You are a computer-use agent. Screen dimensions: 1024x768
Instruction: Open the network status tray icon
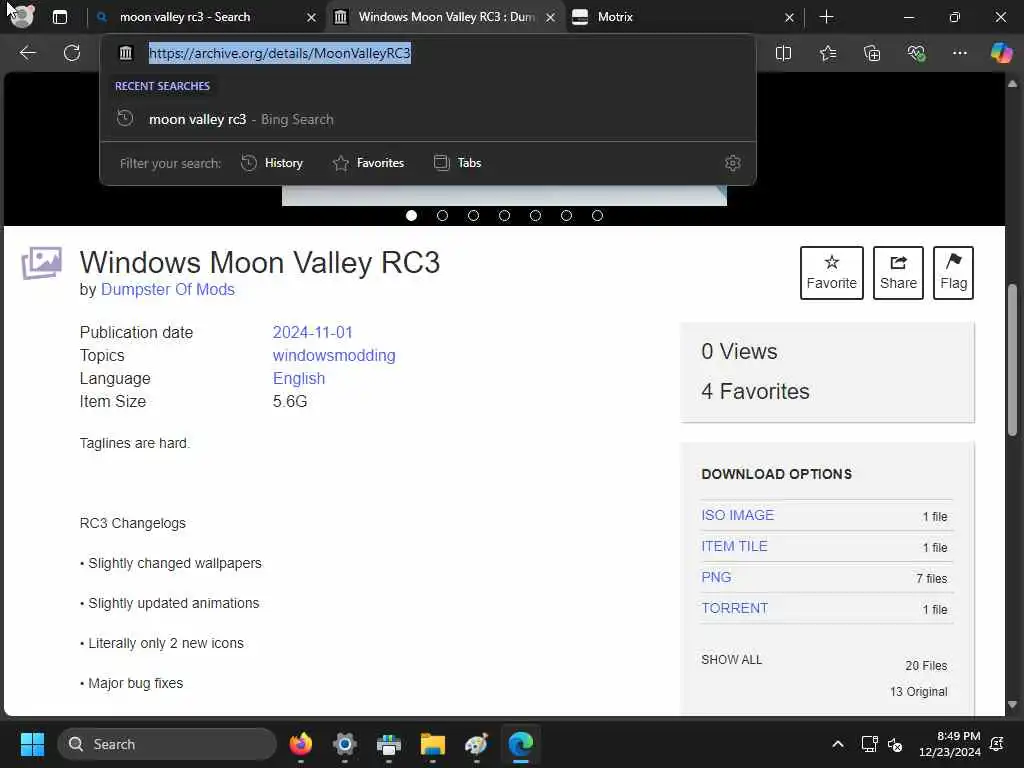(x=869, y=744)
